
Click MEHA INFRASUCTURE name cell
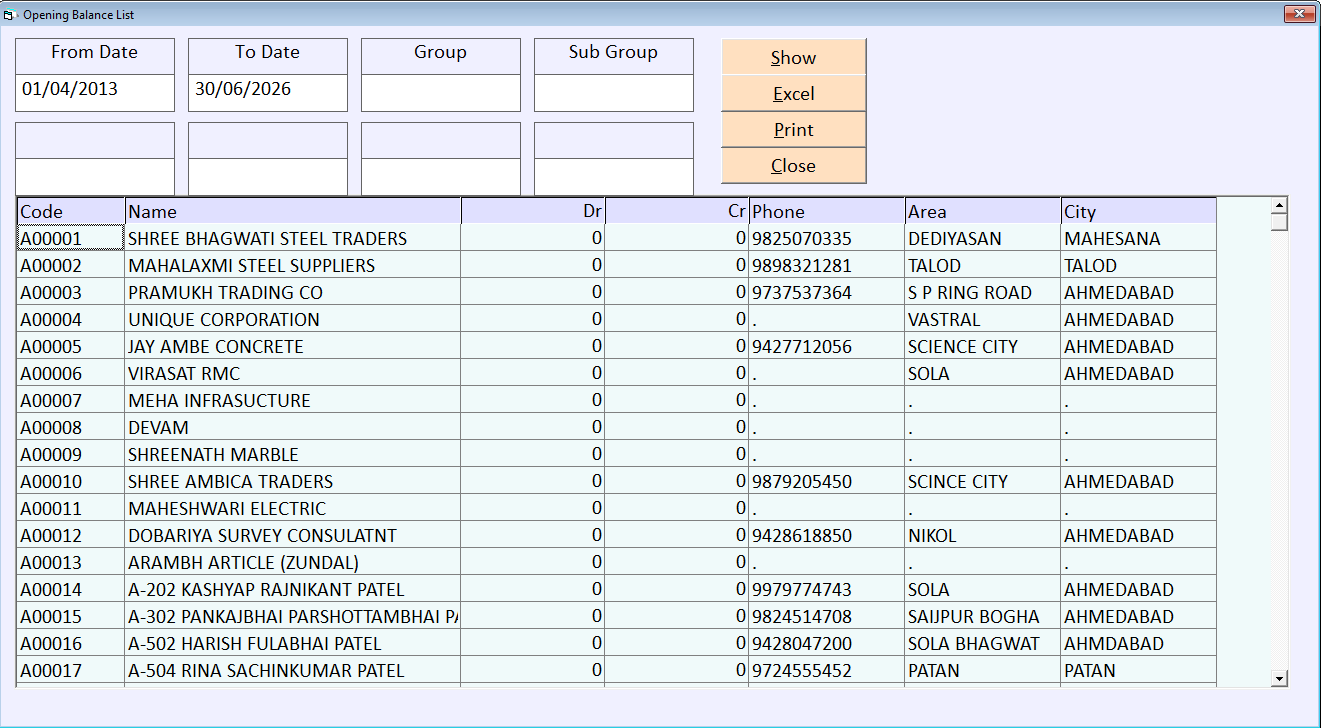(x=293, y=401)
